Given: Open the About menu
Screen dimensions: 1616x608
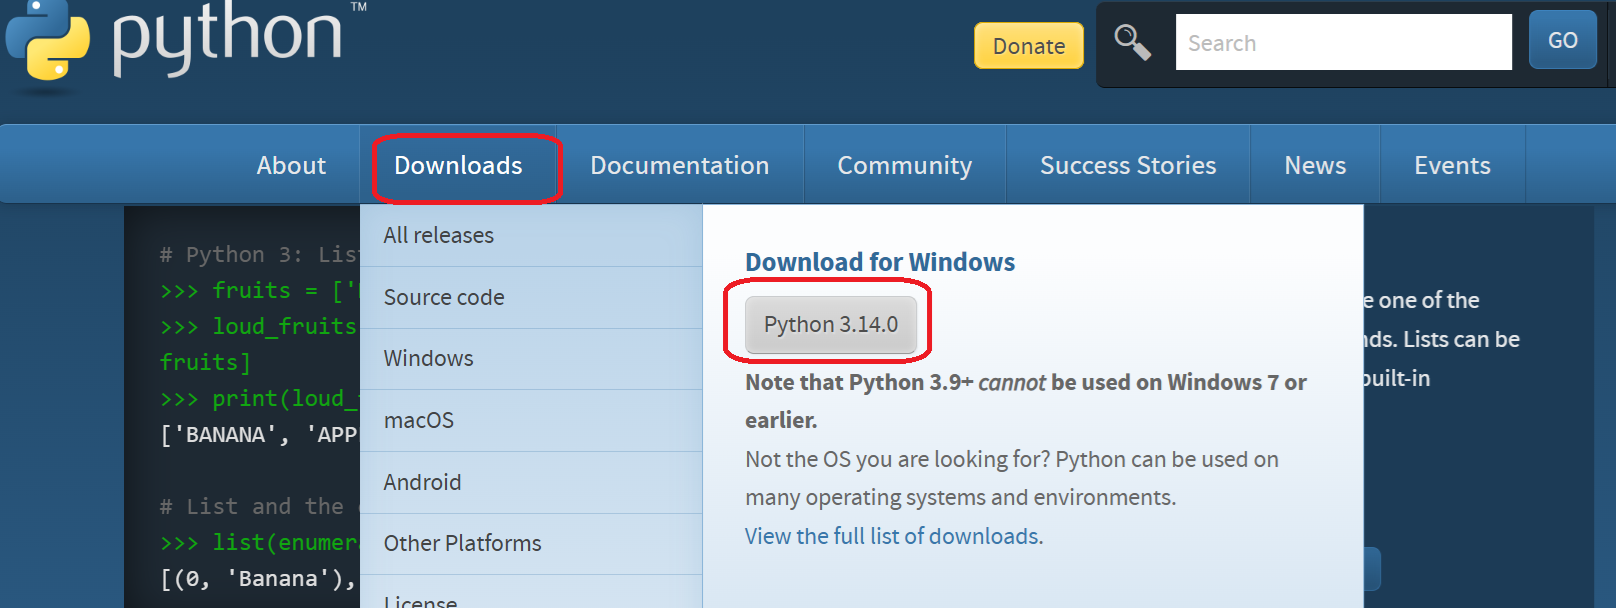Looking at the screenshot, I should [x=291, y=165].
